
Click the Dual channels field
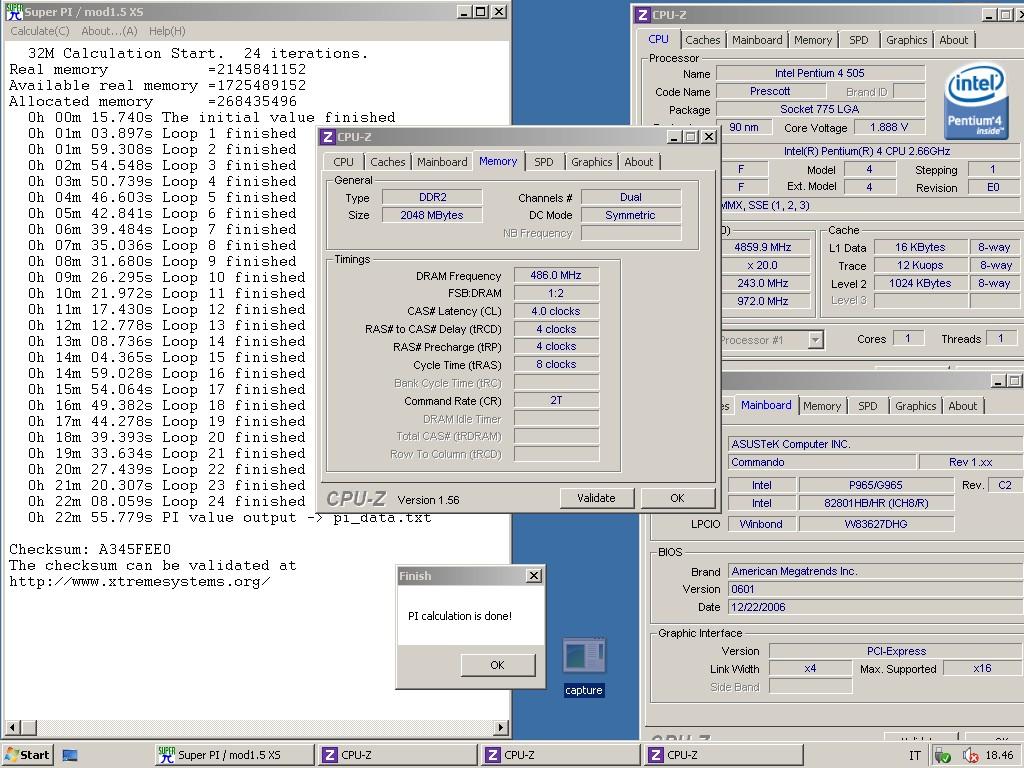(x=631, y=197)
